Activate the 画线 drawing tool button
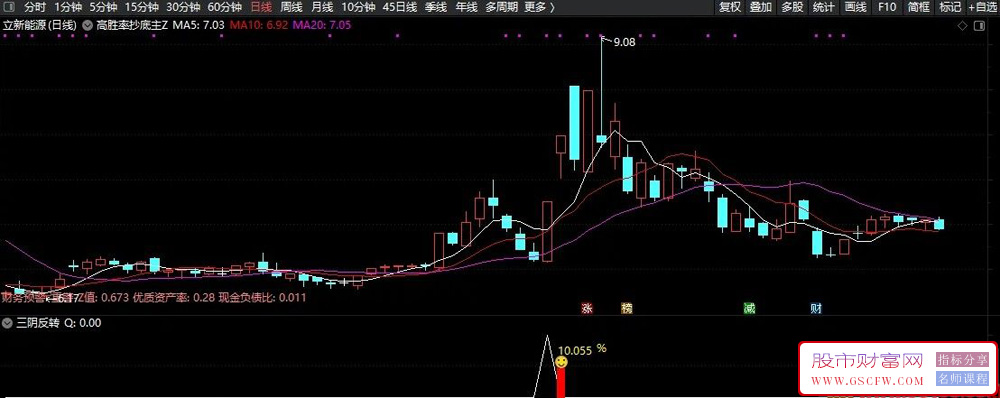This screenshot has width=1000, height=398. point(855,8)
